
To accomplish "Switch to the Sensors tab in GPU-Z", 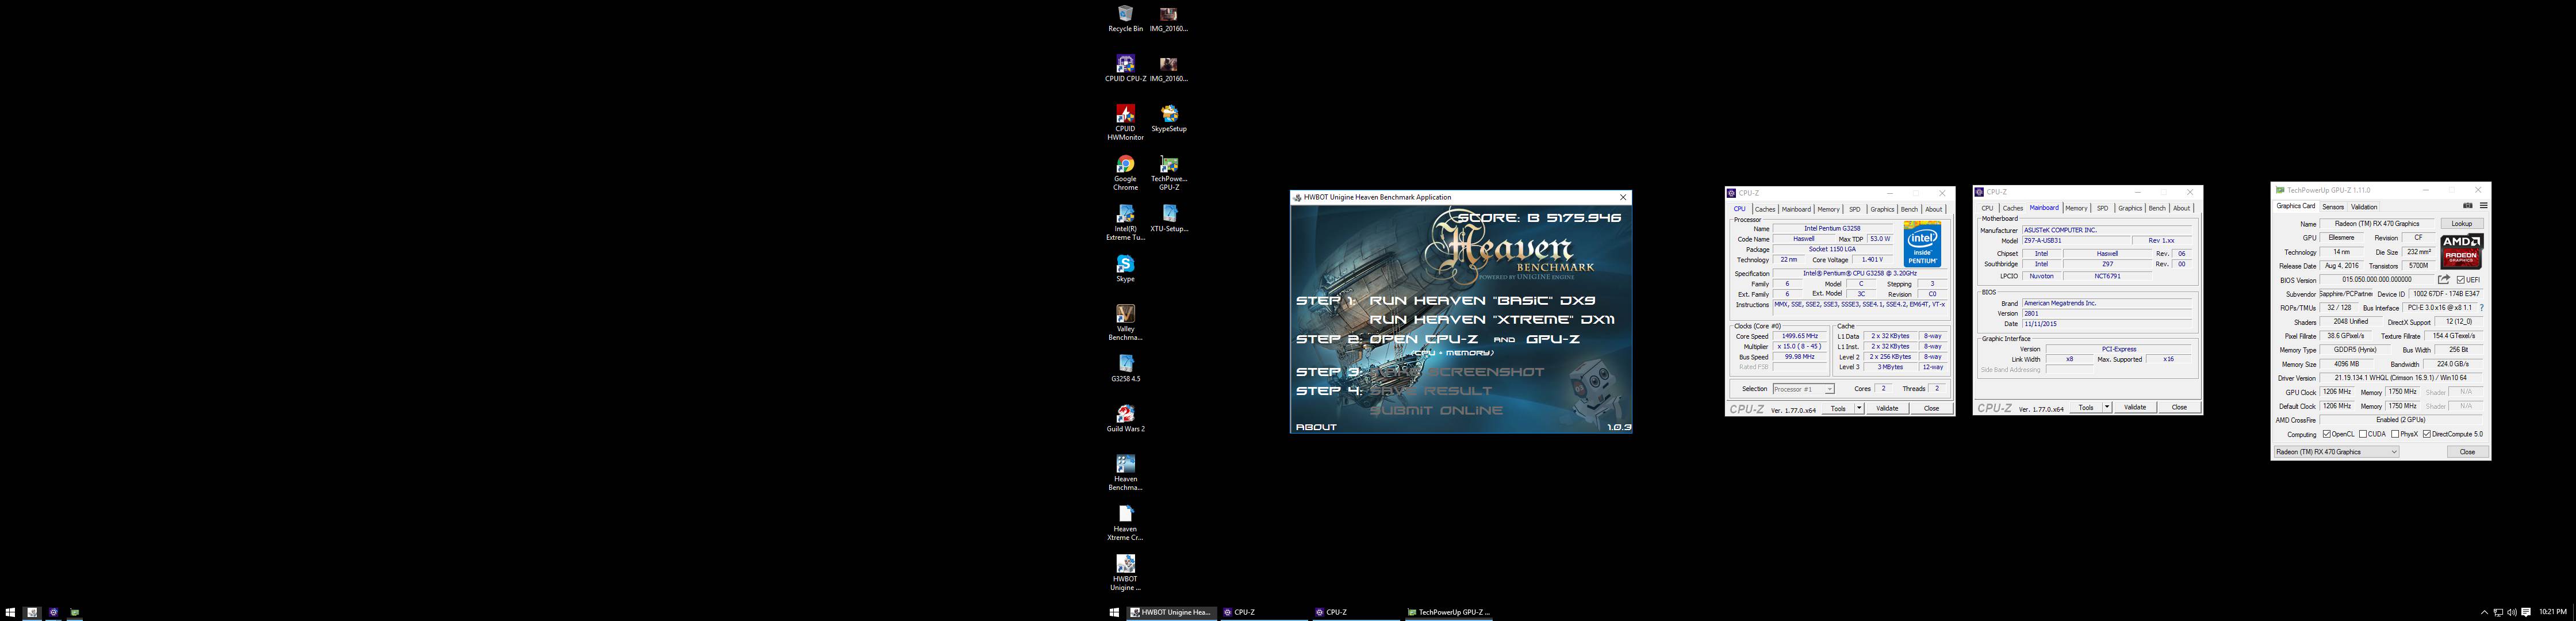I will click(x=2333, y=207).
